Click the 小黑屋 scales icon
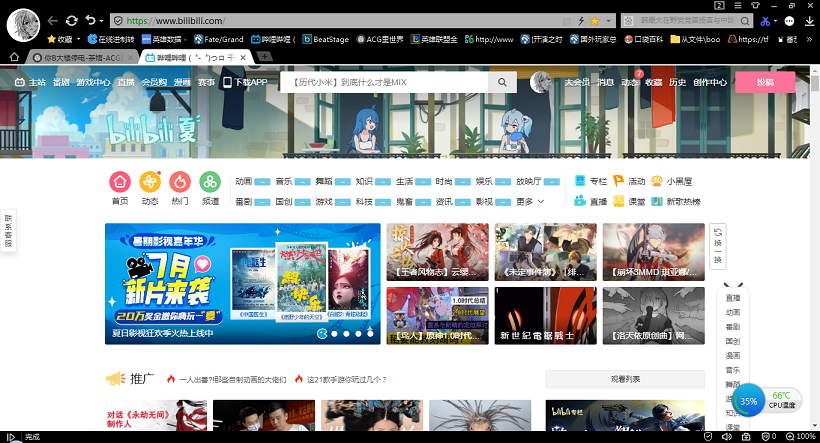Screen dimensions: 820x443 coord(657,181)
